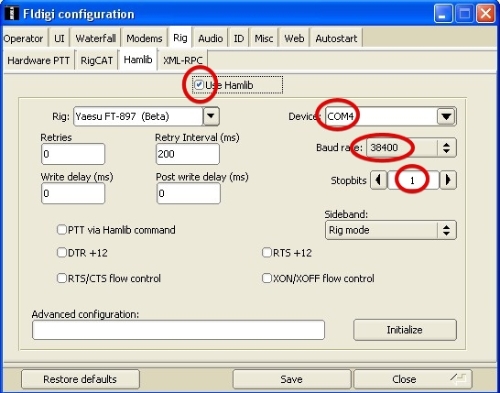Screen dimensions: 500x393
Task: Click the Yaesu FT-897 (Beta) rig field
Action: pos(138,116)
